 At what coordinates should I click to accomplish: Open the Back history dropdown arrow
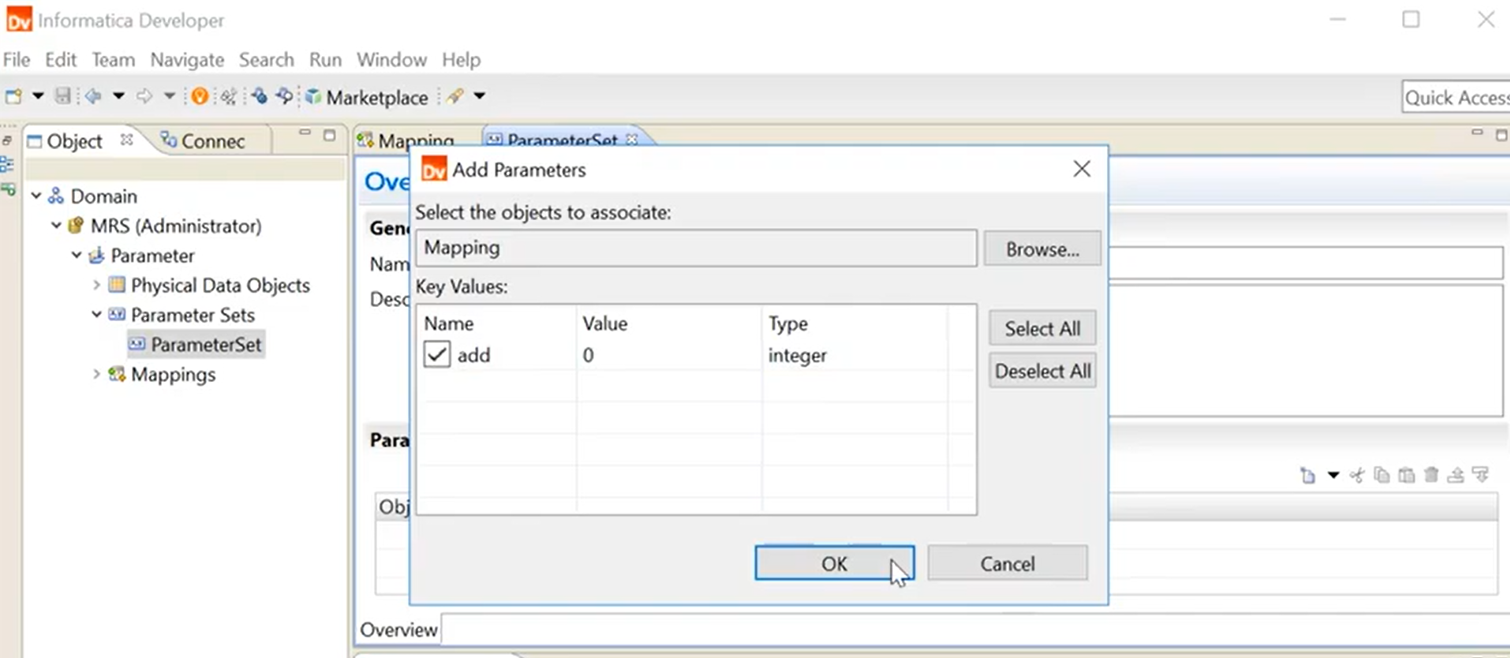pyautogui.click(x=118, y=96)
